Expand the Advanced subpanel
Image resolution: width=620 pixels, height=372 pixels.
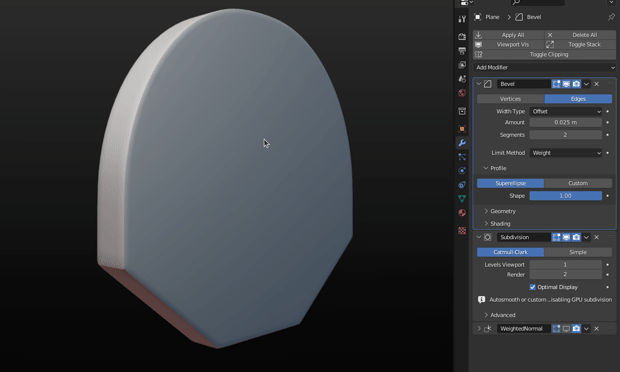[x=486, y=315]
